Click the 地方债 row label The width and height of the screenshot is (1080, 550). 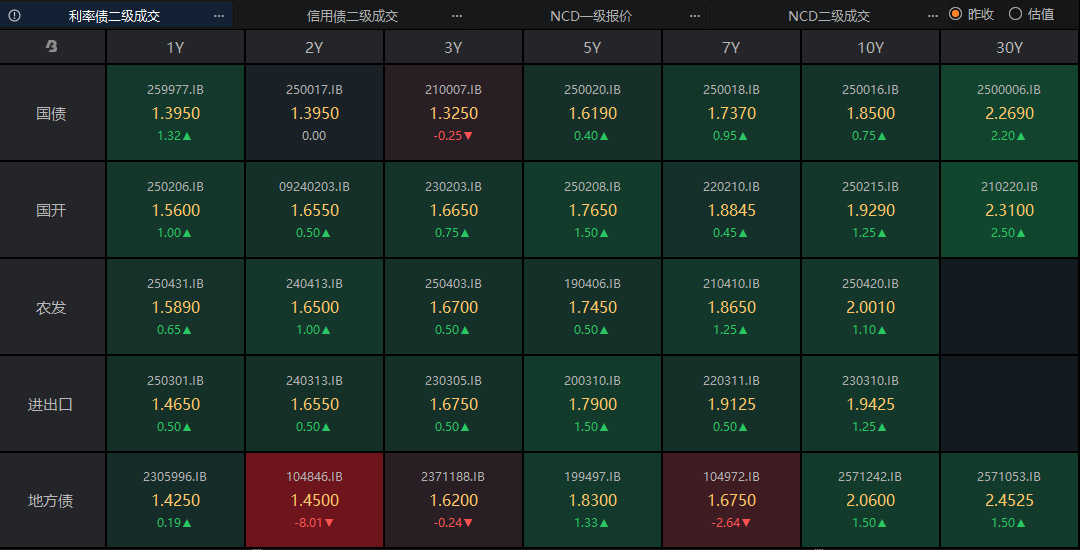click(x=52, y=501)
